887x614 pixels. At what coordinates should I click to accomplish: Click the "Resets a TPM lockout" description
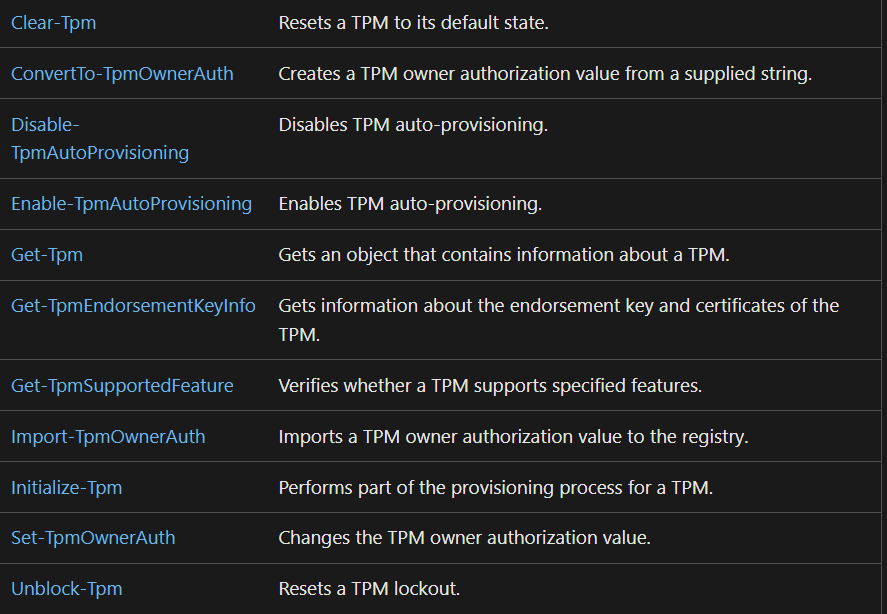pos(369,589)
